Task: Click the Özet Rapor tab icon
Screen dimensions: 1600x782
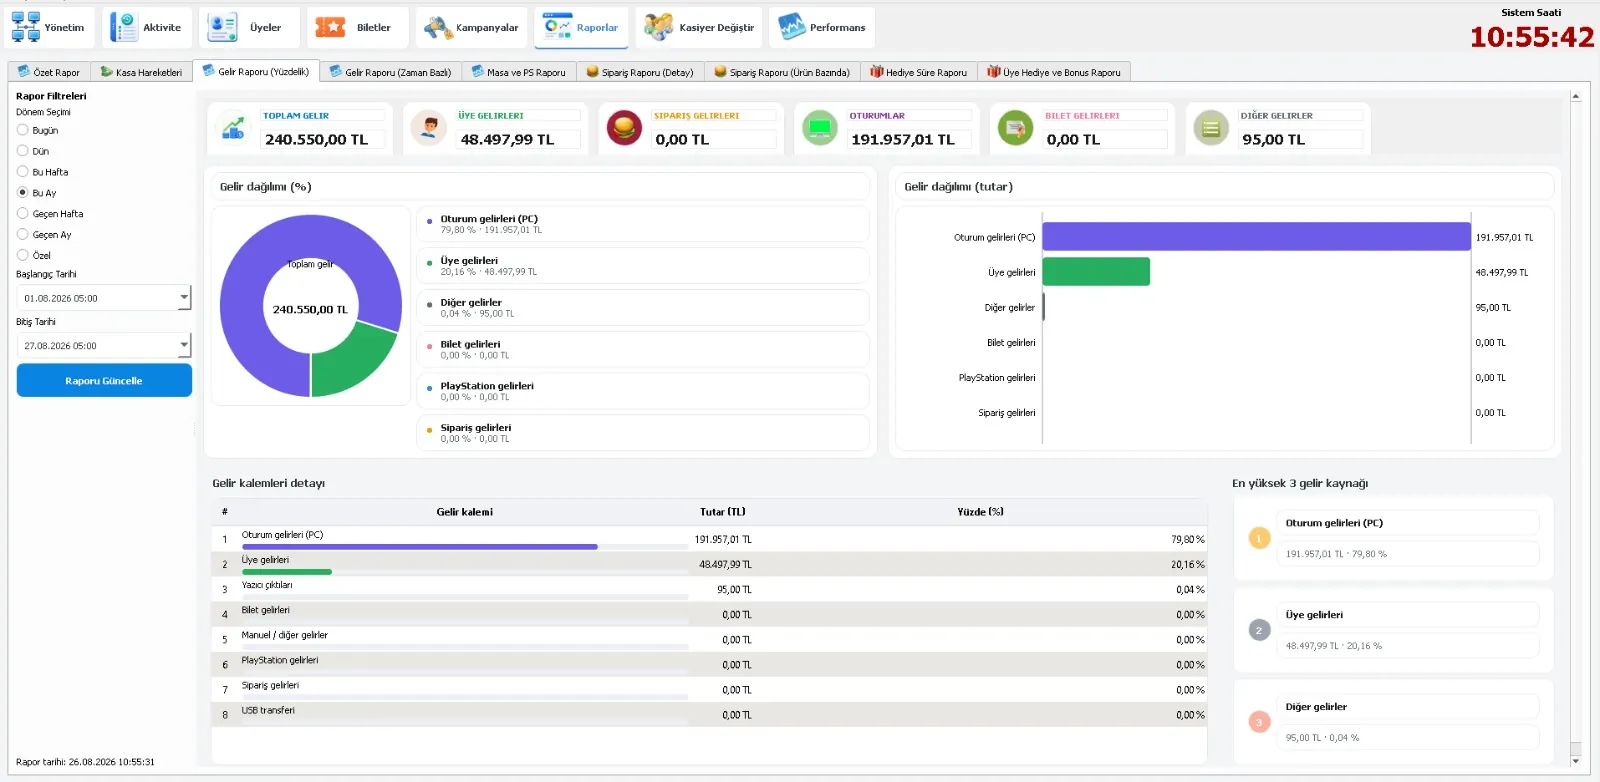Action: [x=24, y=72]
